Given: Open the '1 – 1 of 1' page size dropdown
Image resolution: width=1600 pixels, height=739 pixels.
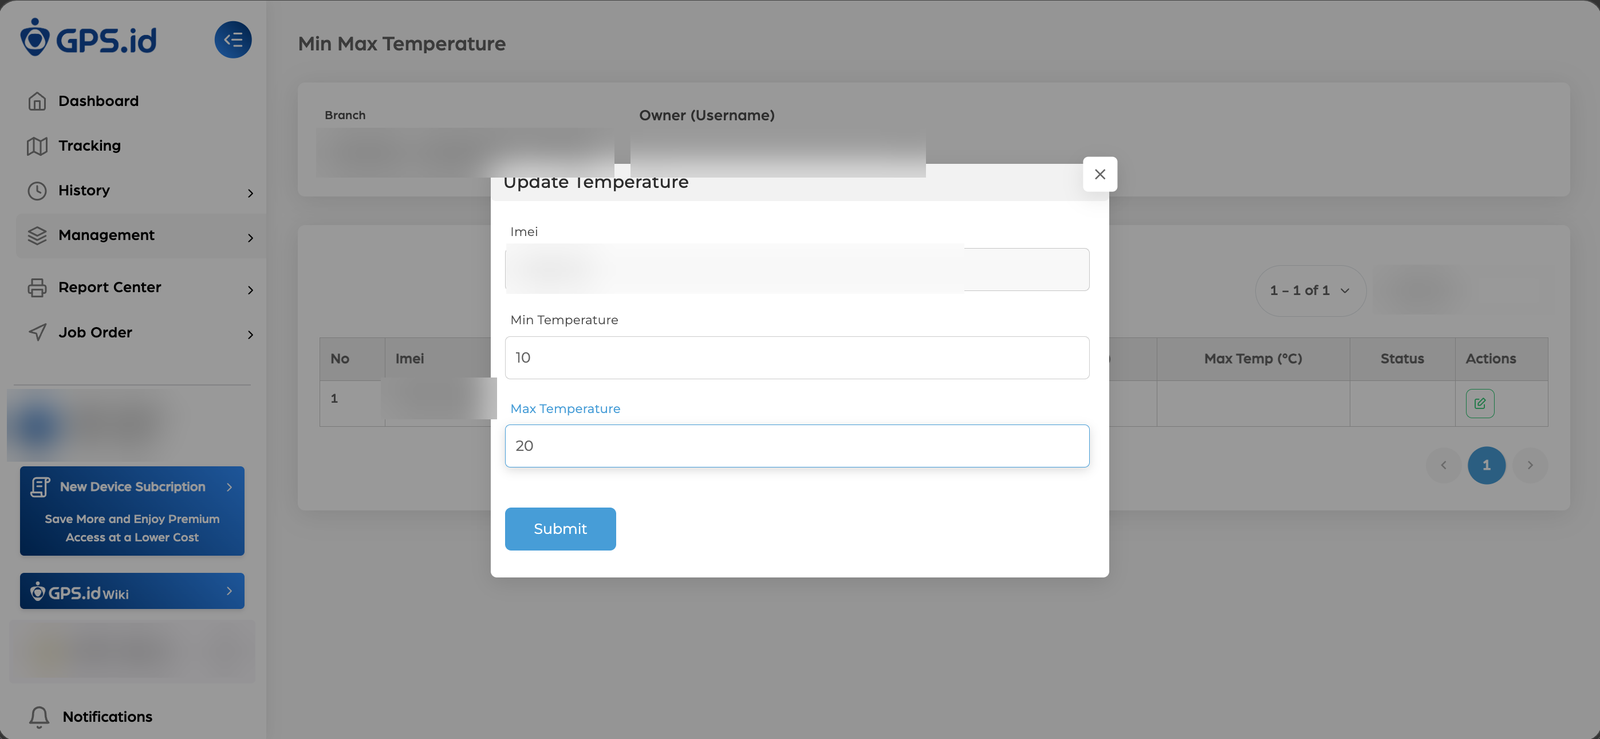Looking at the screenshot, I should click(1310, 291).
